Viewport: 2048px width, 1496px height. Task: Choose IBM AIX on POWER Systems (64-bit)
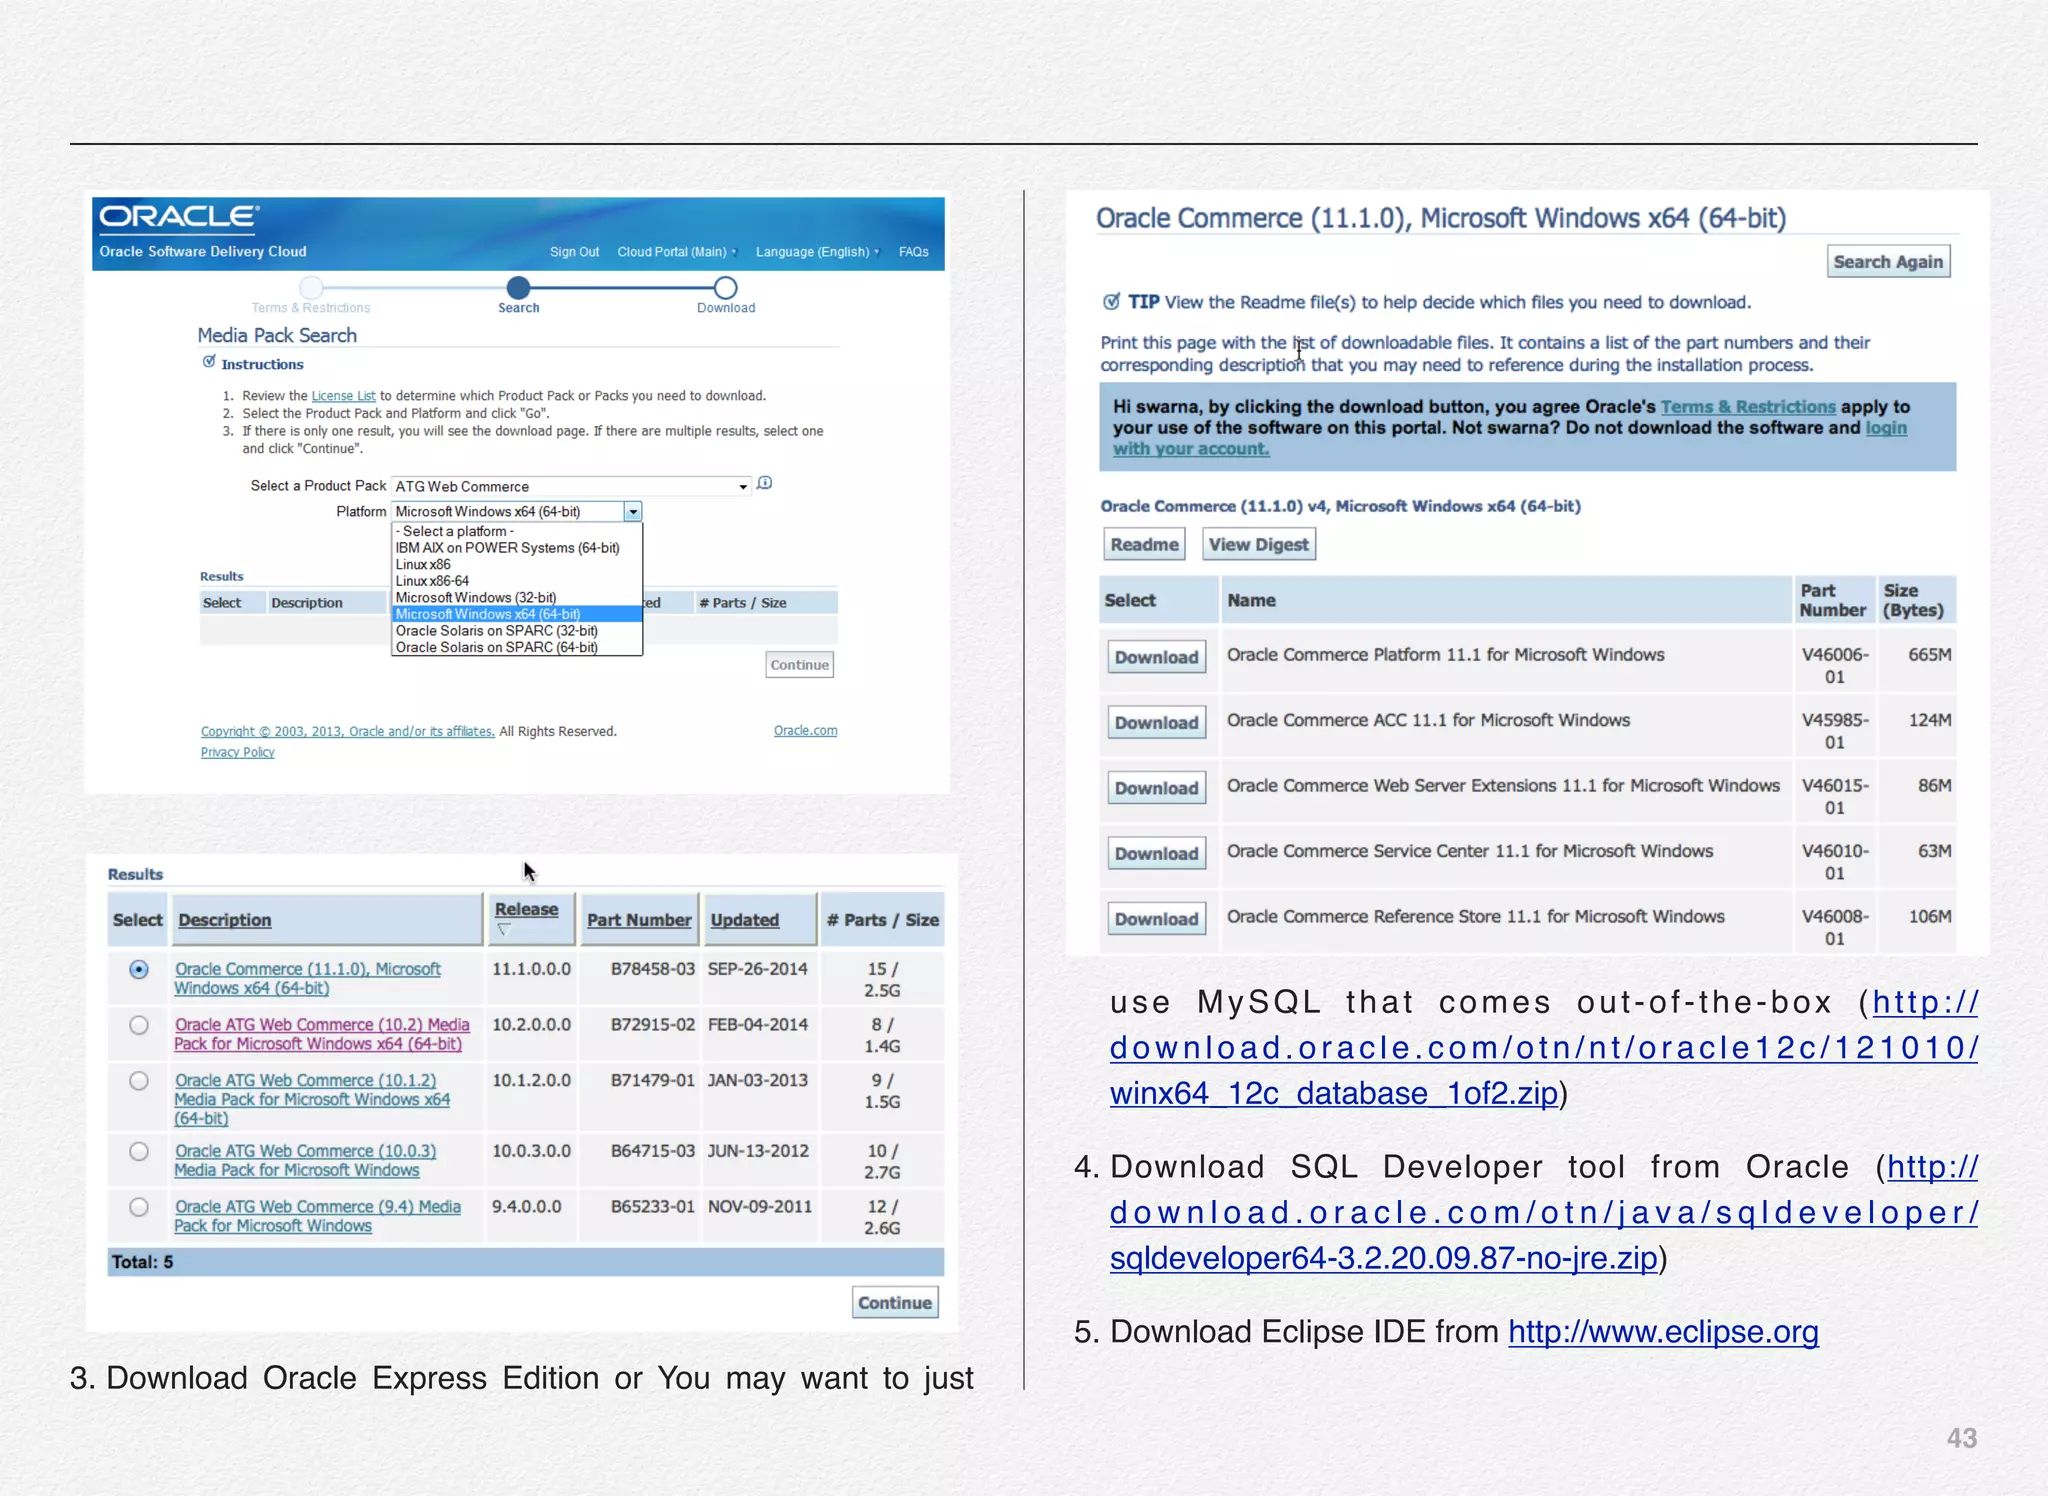pos(507,548)
